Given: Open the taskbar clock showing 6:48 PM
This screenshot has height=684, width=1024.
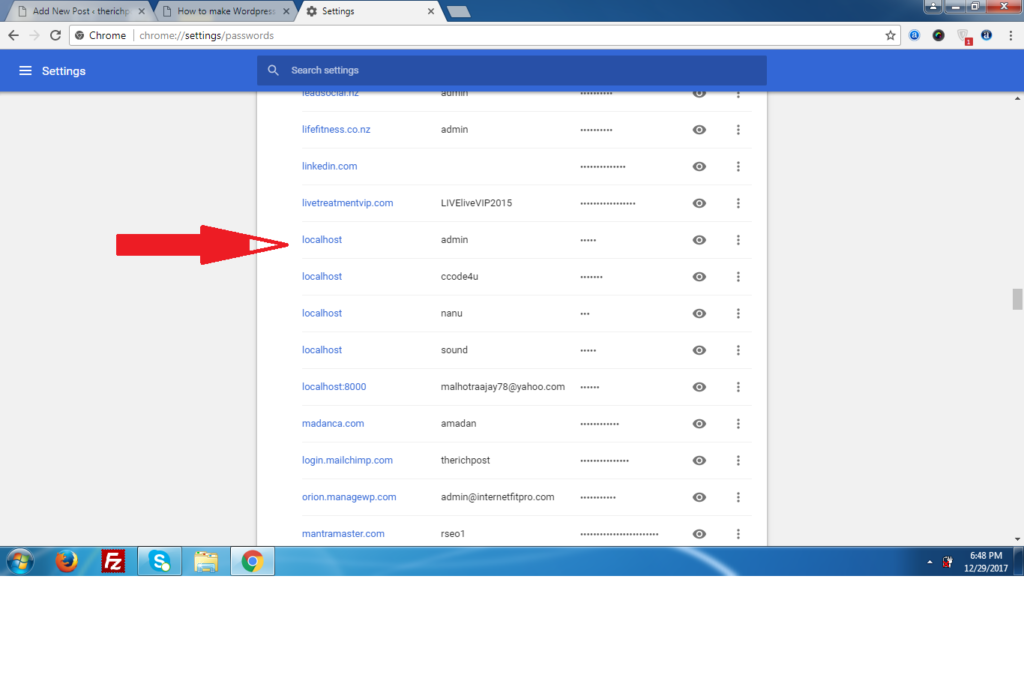Looking at the screenshot, I should click(x=985, y=562).
